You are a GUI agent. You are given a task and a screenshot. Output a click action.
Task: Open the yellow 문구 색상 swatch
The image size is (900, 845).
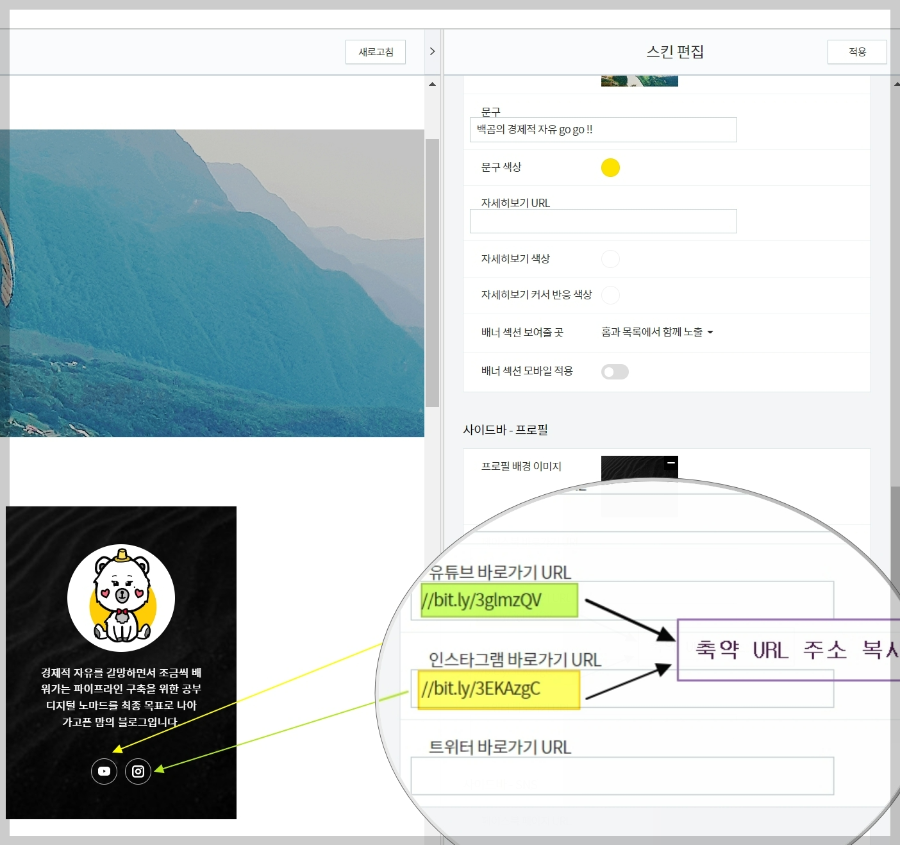[x=610, y=168]
